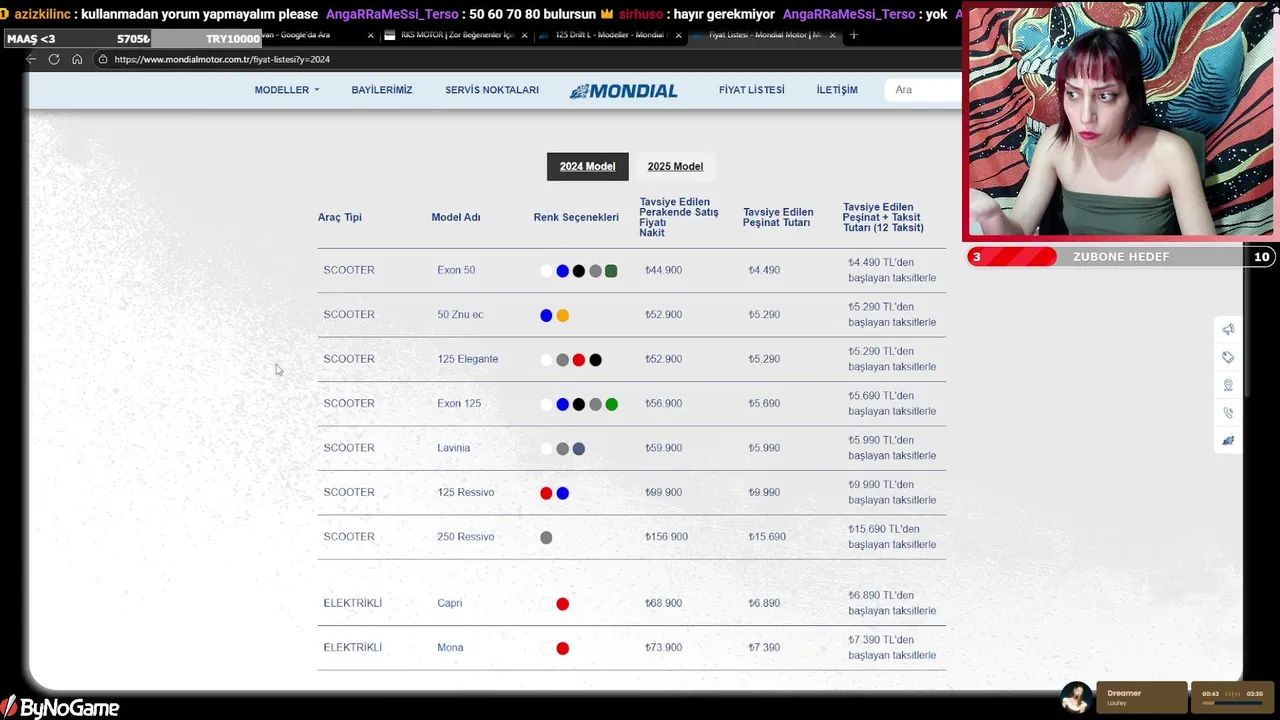
Task: Click the Exon 50 model name
Action: [x=456, y=270]
